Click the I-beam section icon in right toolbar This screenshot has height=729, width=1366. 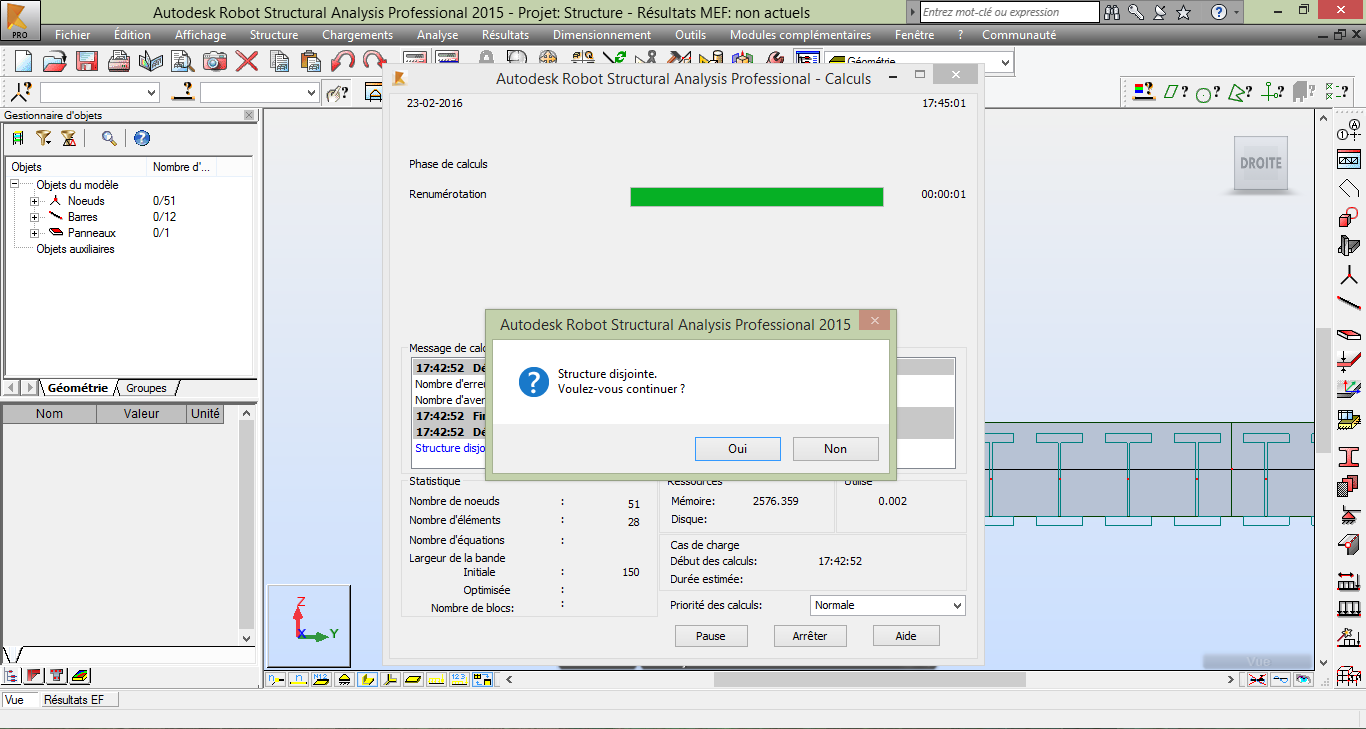1349,457
